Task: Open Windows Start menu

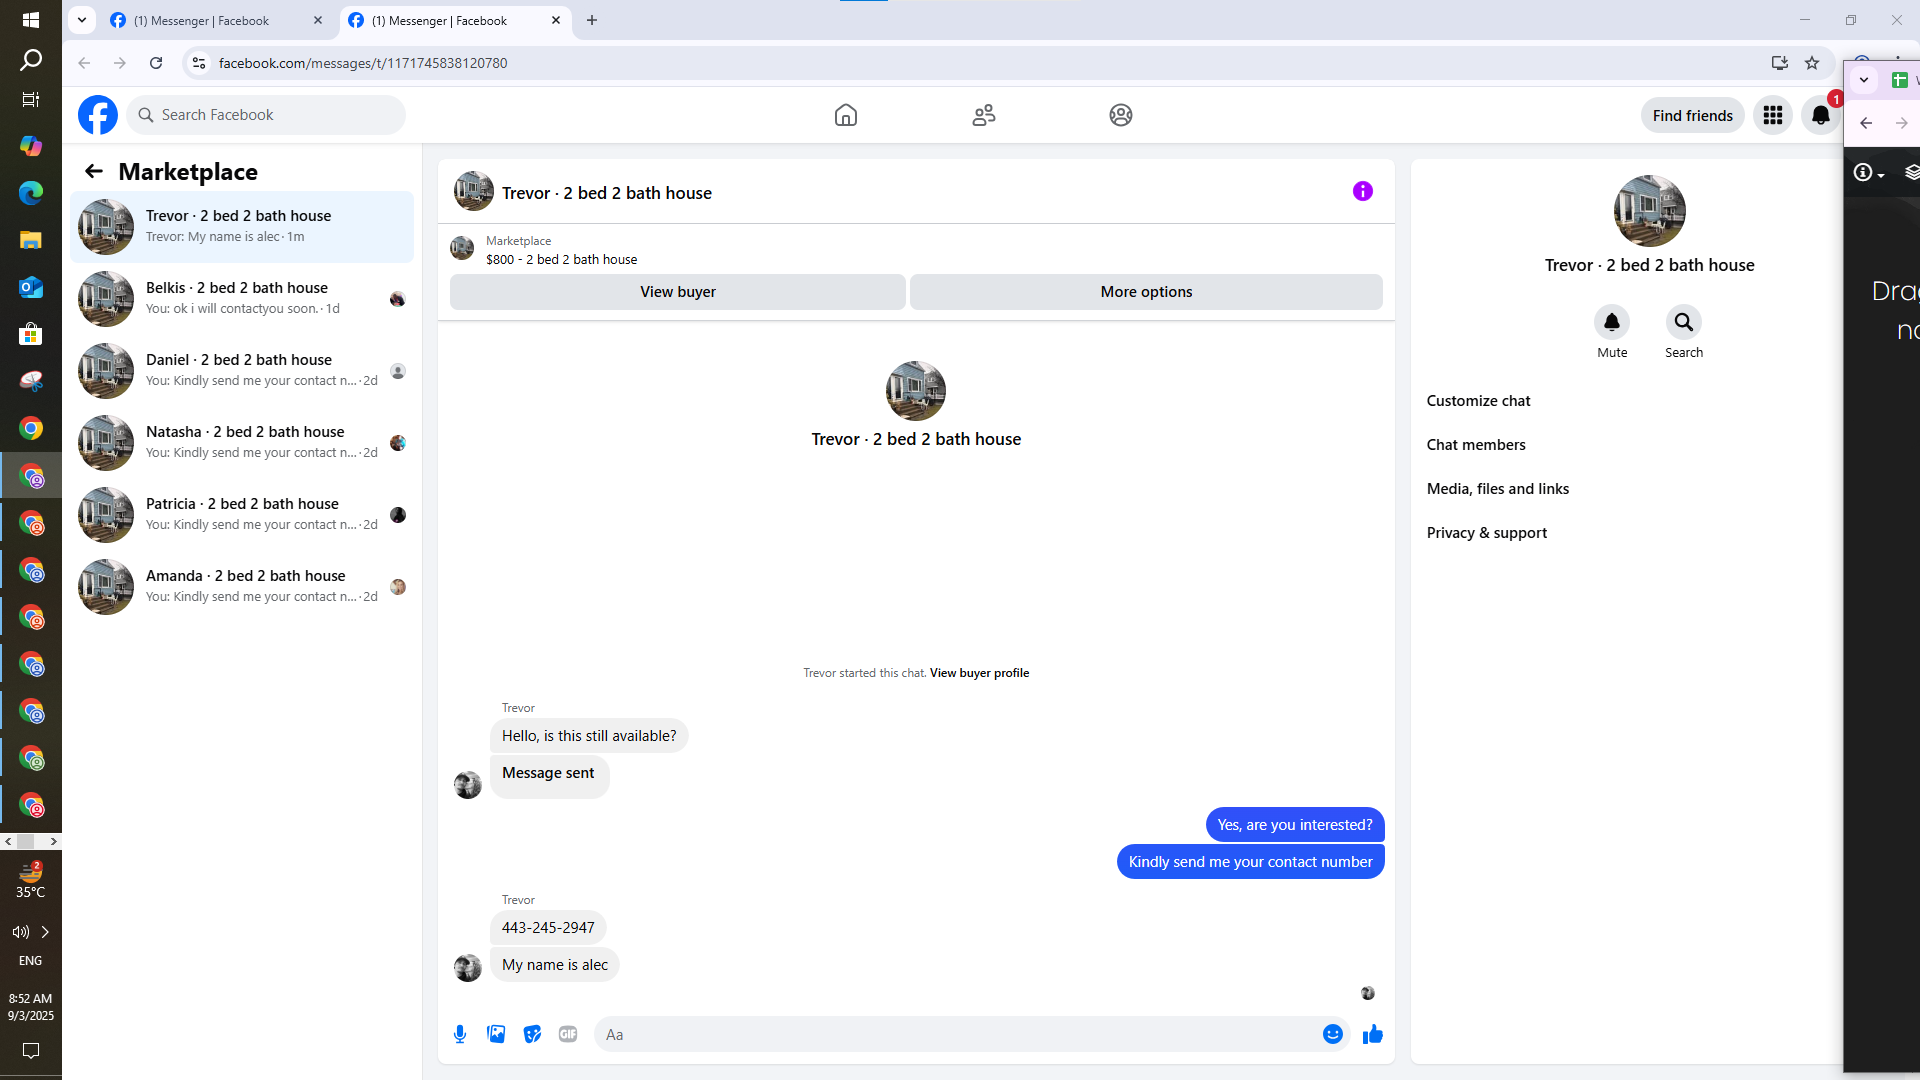Action: [x=31, y=20]
